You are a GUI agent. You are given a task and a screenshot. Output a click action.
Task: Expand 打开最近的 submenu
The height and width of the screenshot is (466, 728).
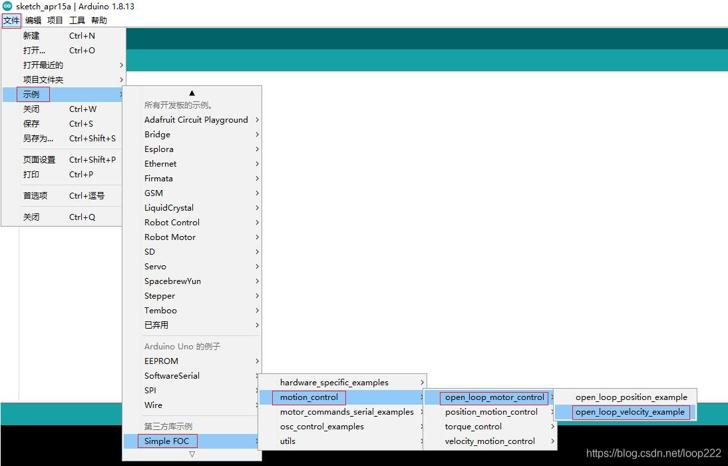coord(64,65)
